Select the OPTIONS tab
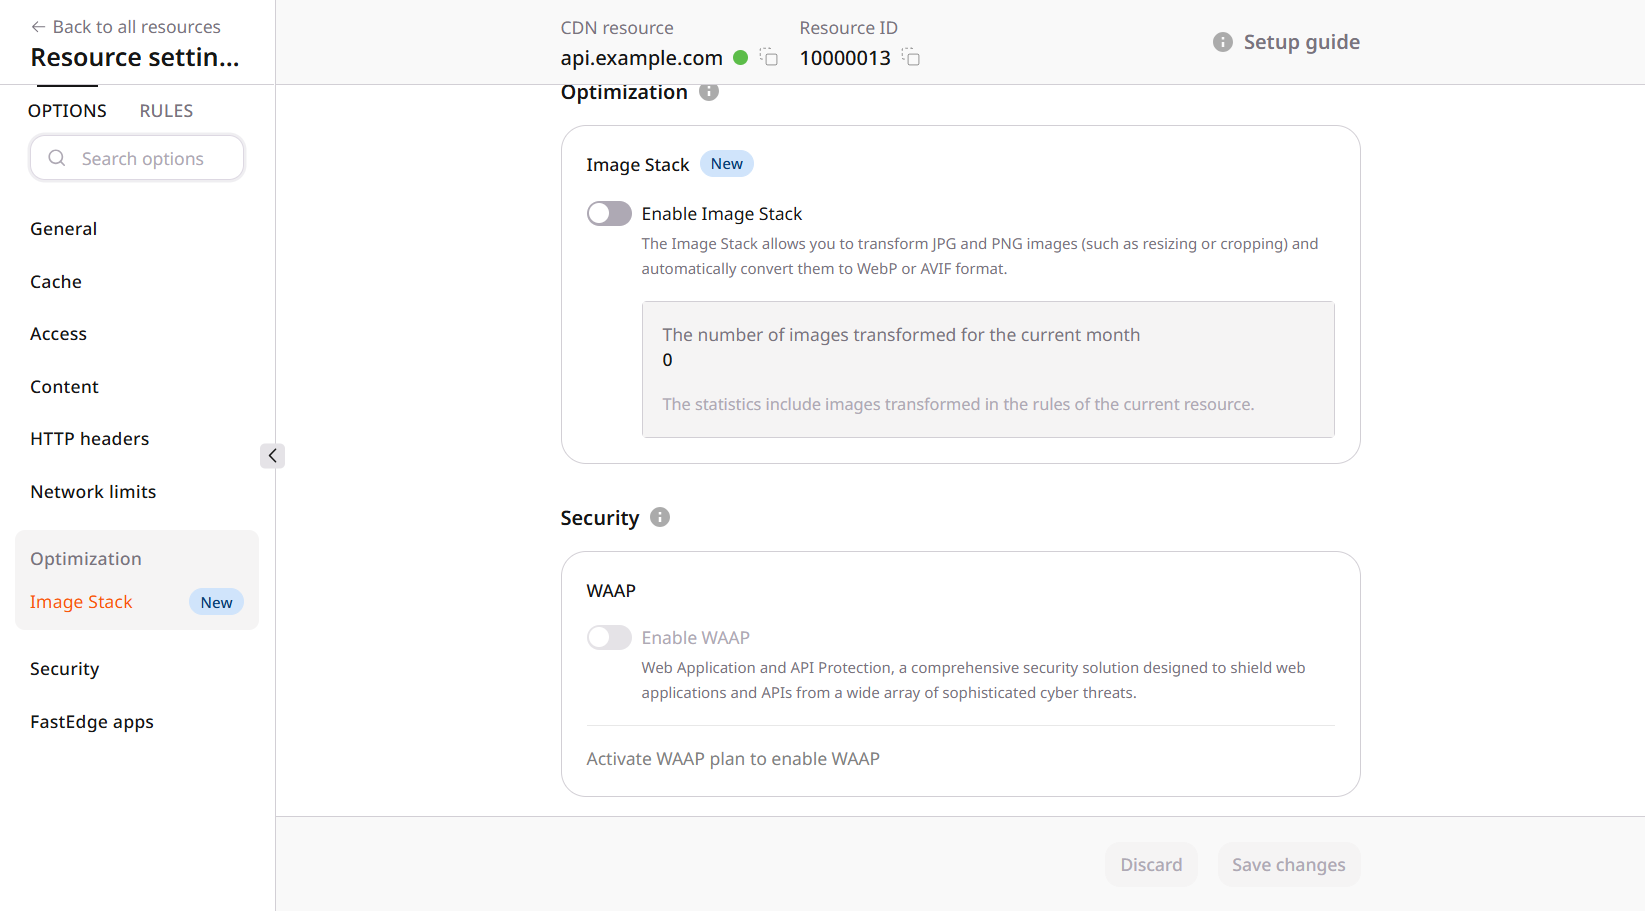 click(x=67, y=111)
